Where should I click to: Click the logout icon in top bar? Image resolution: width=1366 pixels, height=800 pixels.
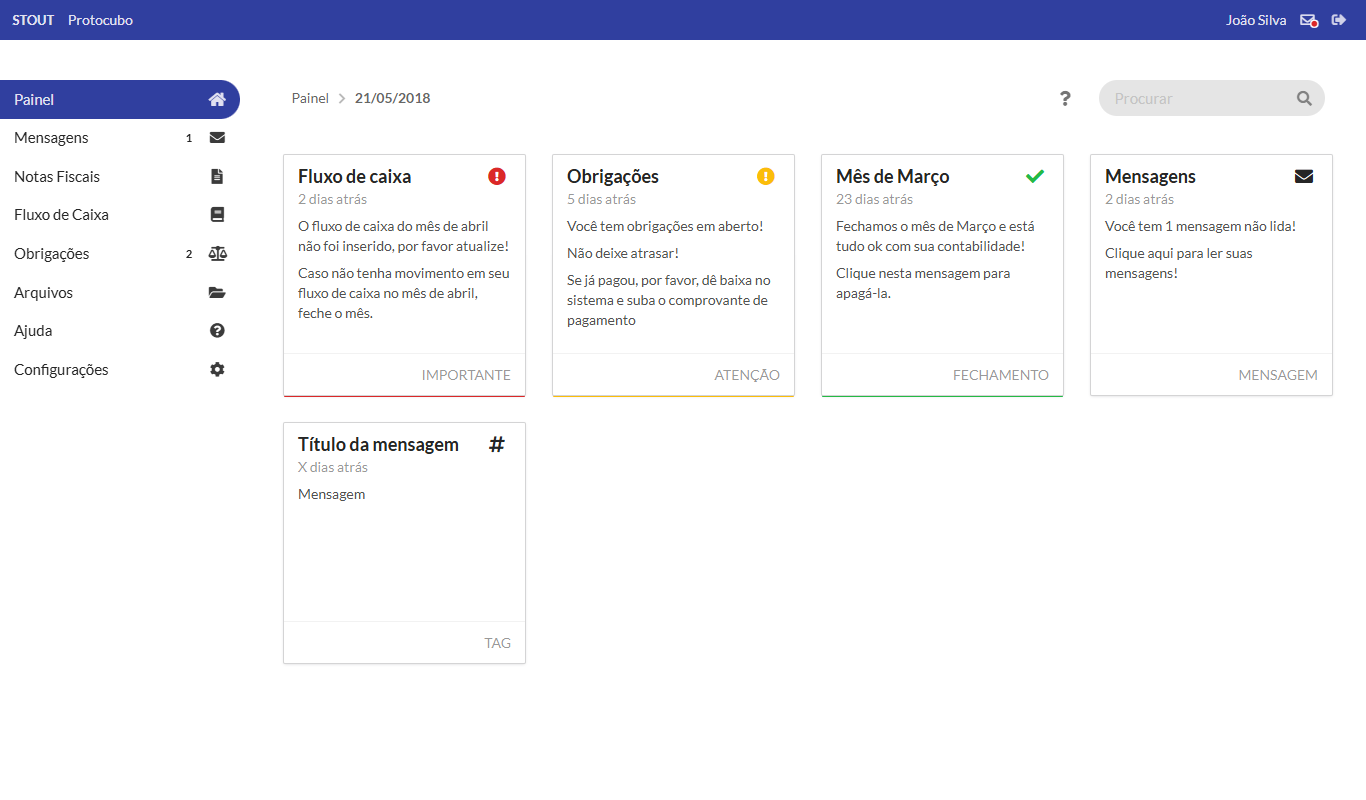pyautogui.click(x=1339, y=20)
